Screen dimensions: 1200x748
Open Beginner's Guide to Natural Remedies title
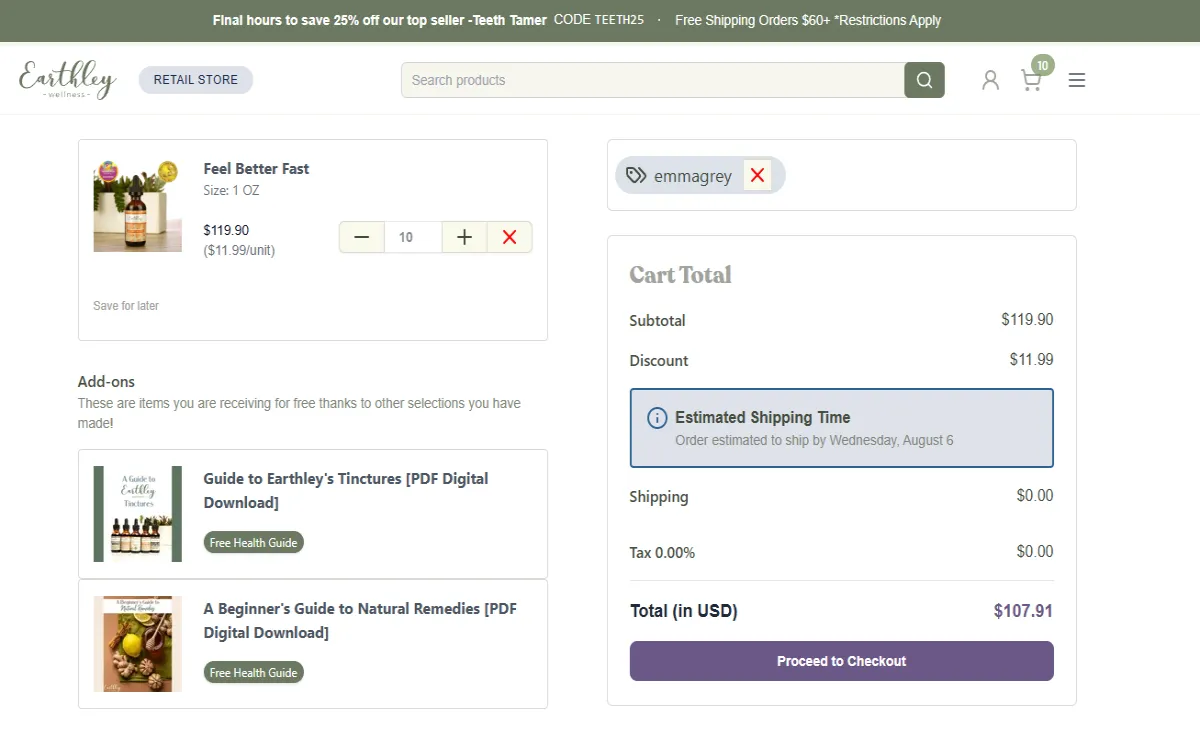pos(360,620)
